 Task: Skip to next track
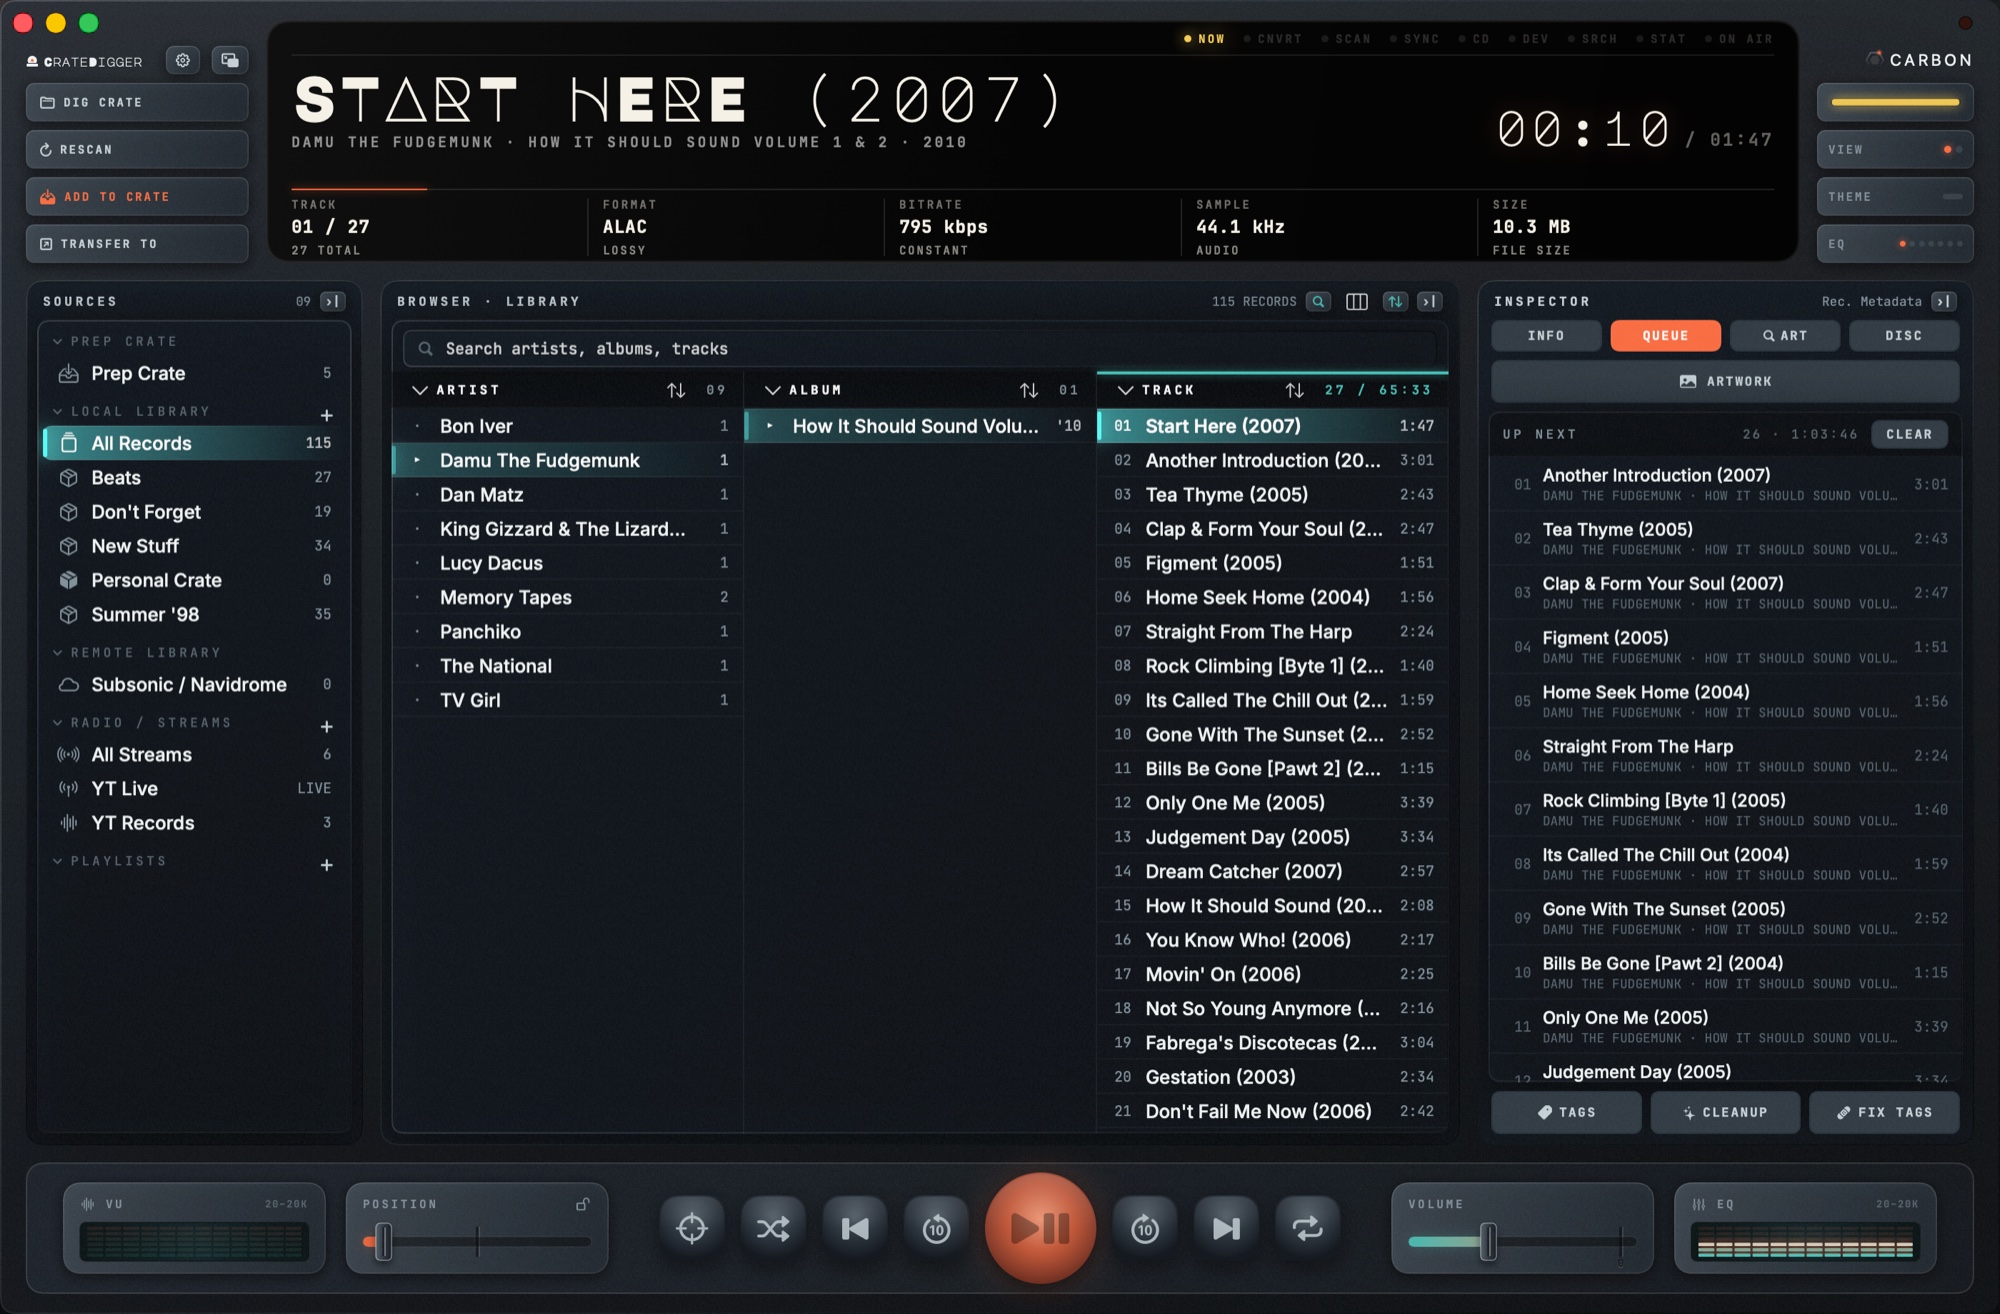click(x=1226, y=1229)
